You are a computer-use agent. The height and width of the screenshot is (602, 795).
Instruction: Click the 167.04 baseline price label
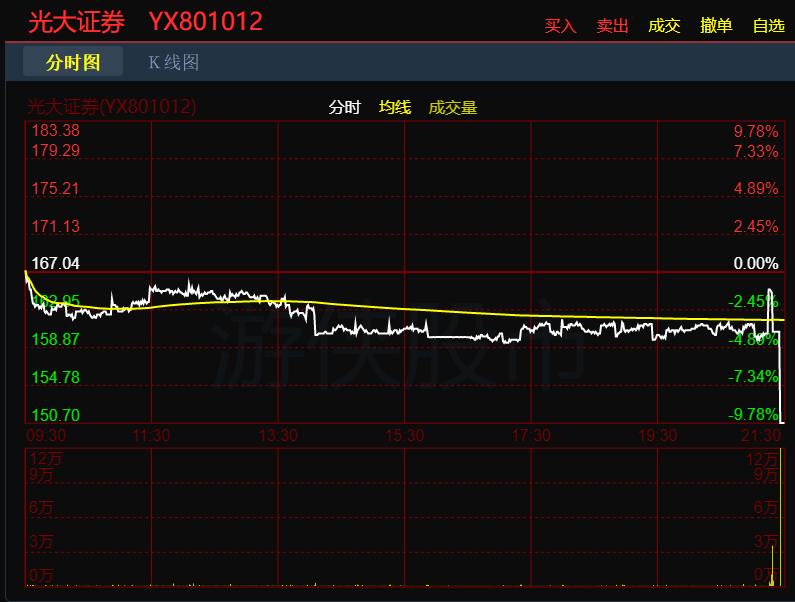tap(56, 263)
